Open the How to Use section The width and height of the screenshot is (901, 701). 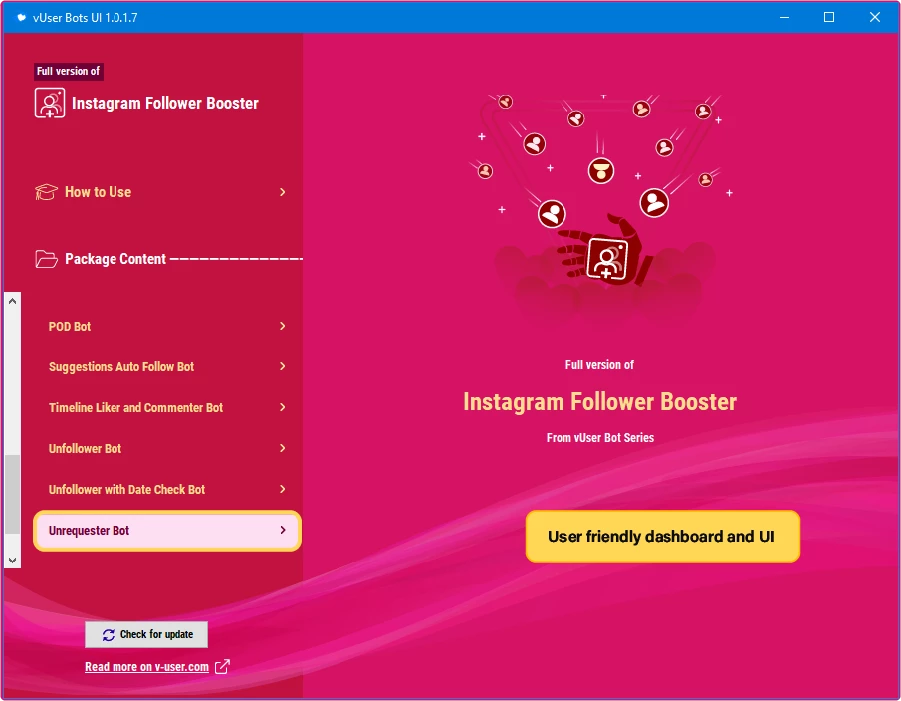coord(161,192)
